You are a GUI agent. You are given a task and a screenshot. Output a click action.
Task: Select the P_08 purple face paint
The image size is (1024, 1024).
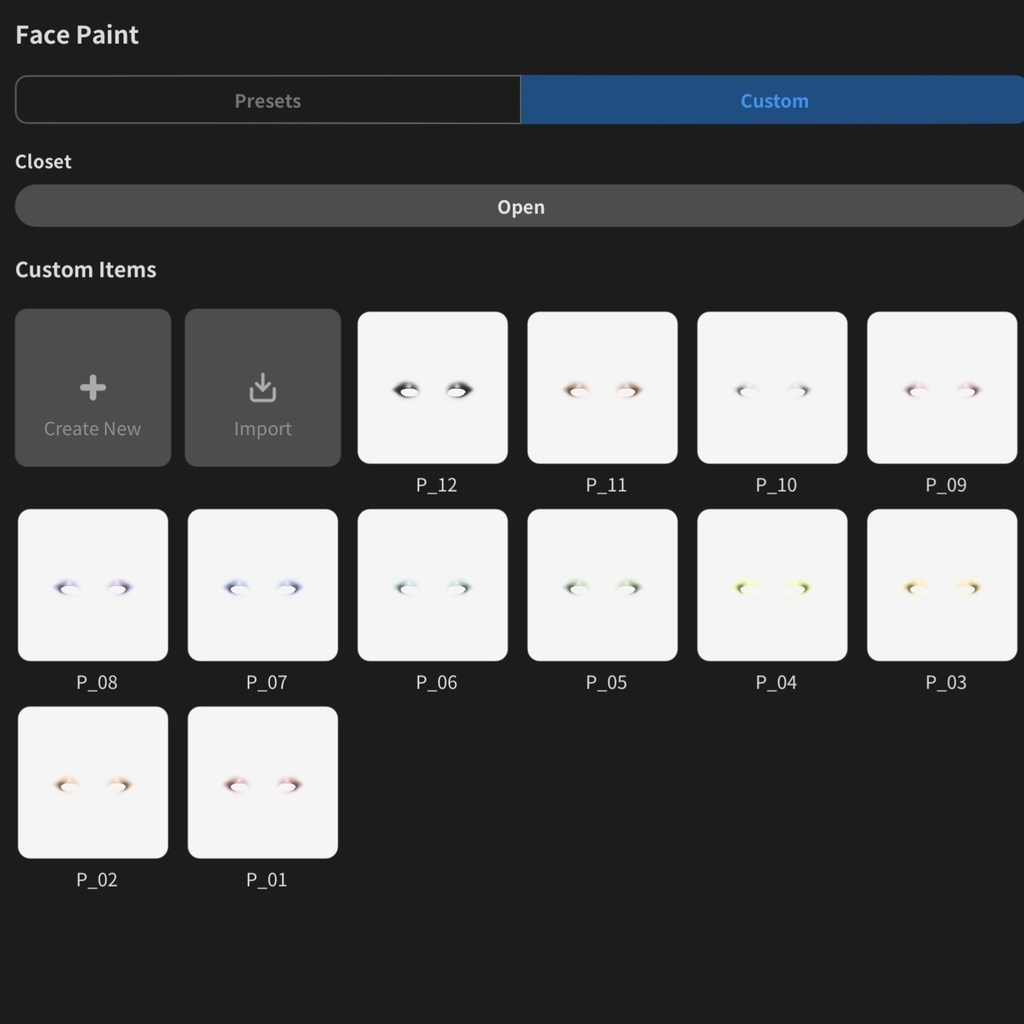[x=93, y=585]
